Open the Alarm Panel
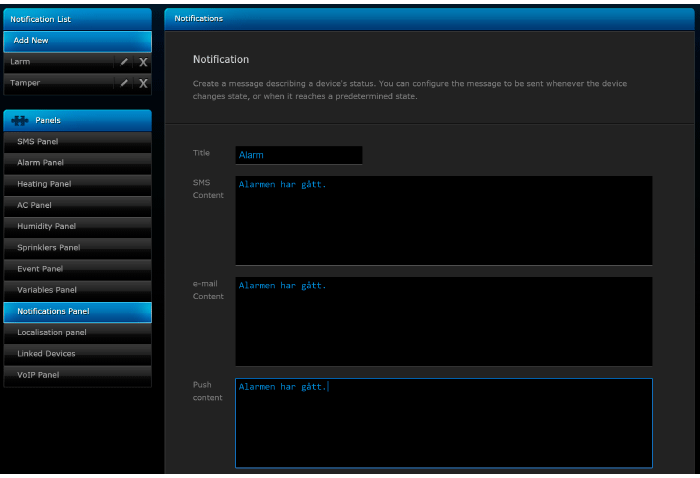This screenshot has width=700, height=478. [x=77, y=163]
